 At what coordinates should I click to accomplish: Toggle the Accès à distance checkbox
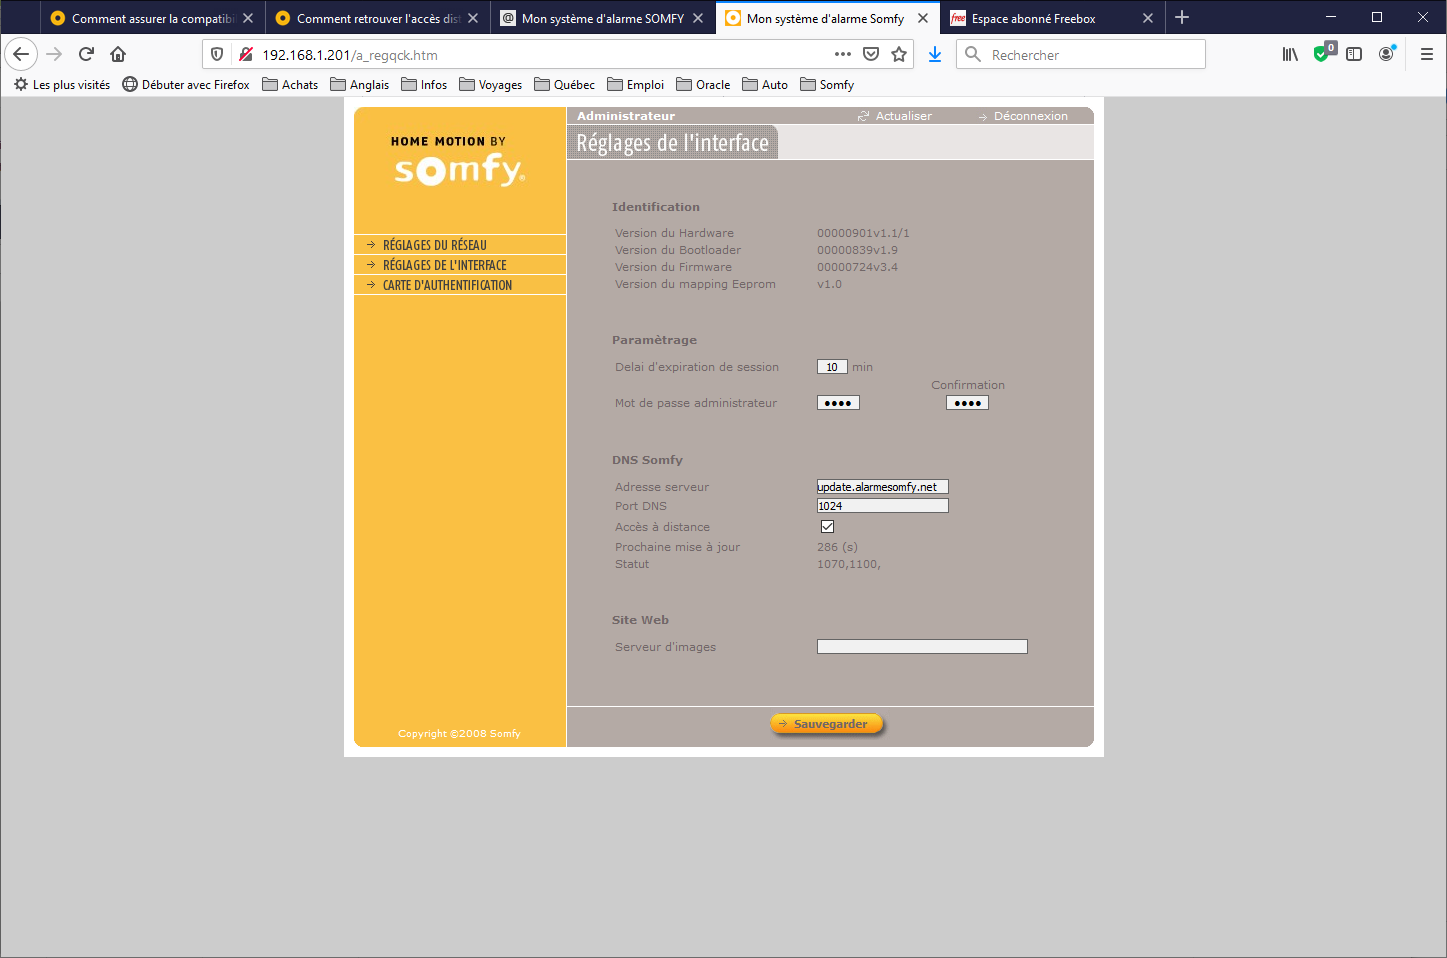point(827,527)
